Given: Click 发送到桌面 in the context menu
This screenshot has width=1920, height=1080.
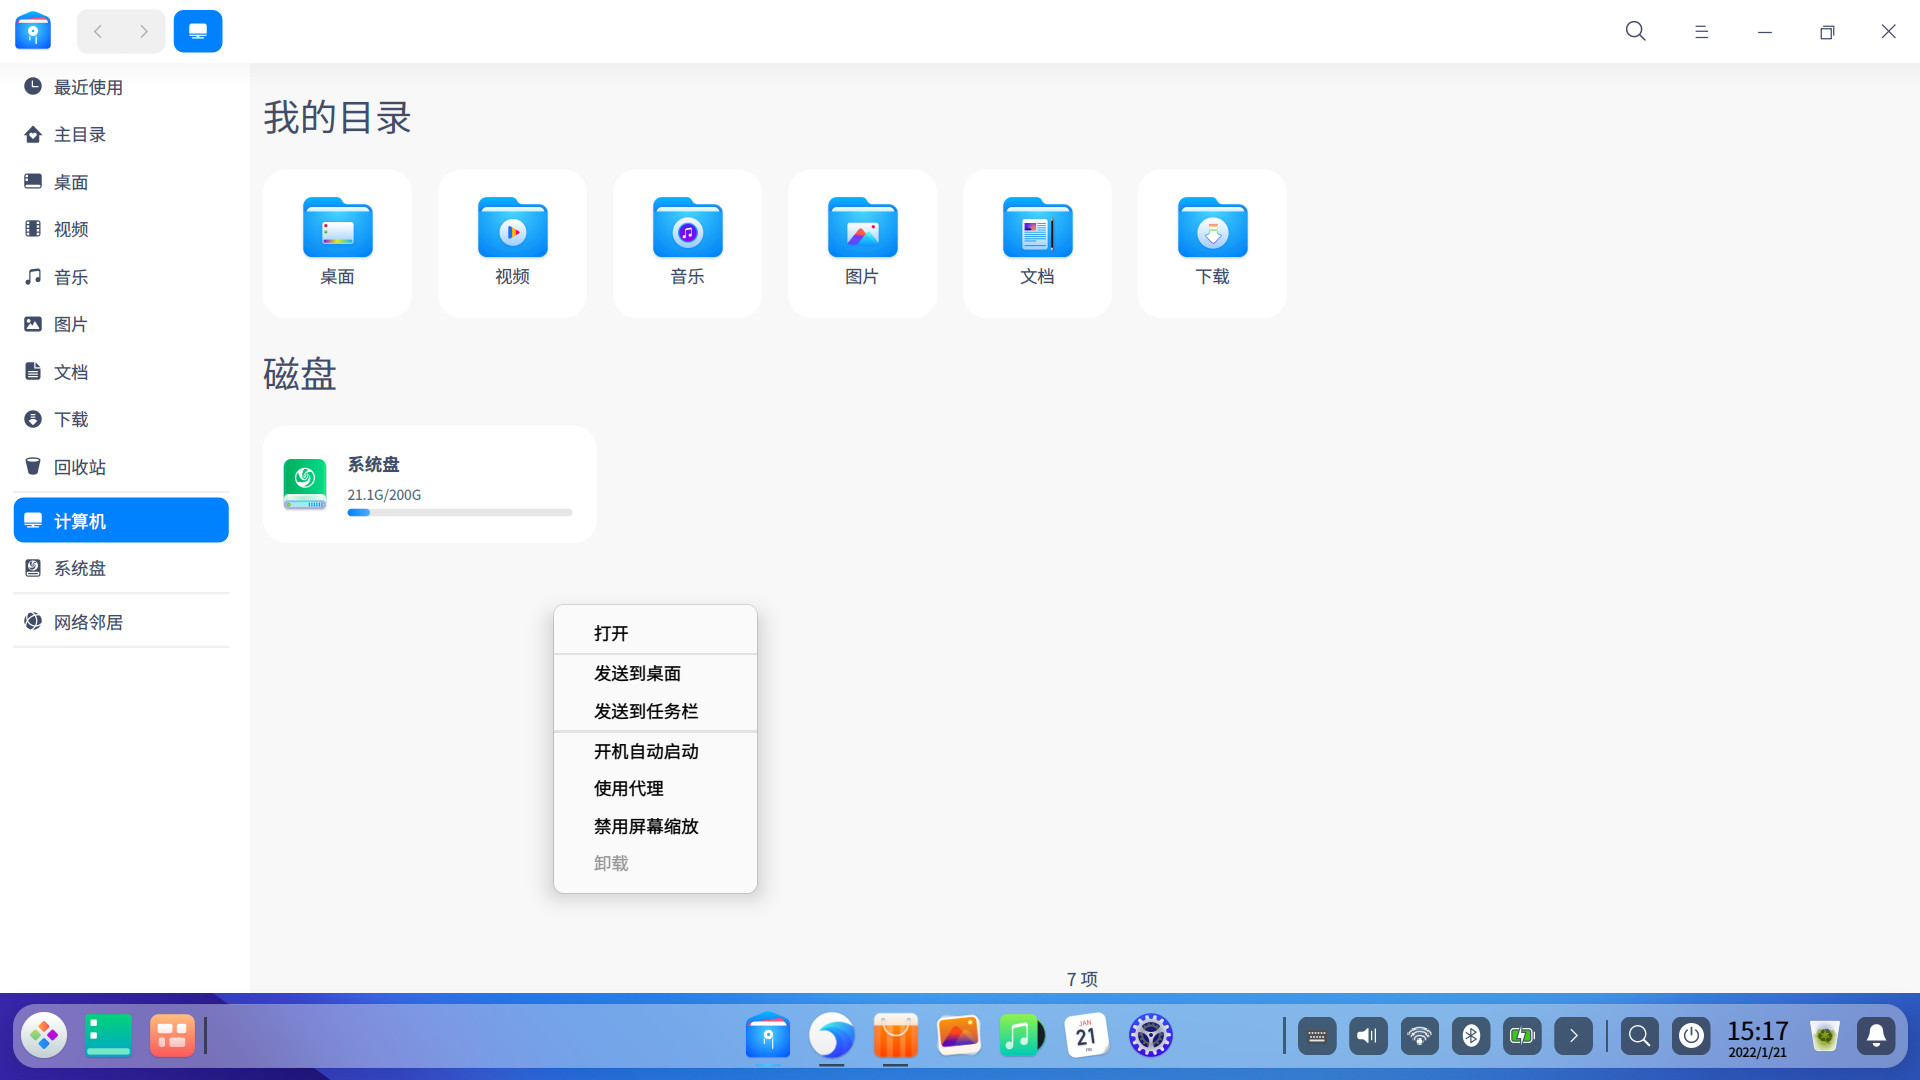Looking at the screenshot, I should 636,673.
